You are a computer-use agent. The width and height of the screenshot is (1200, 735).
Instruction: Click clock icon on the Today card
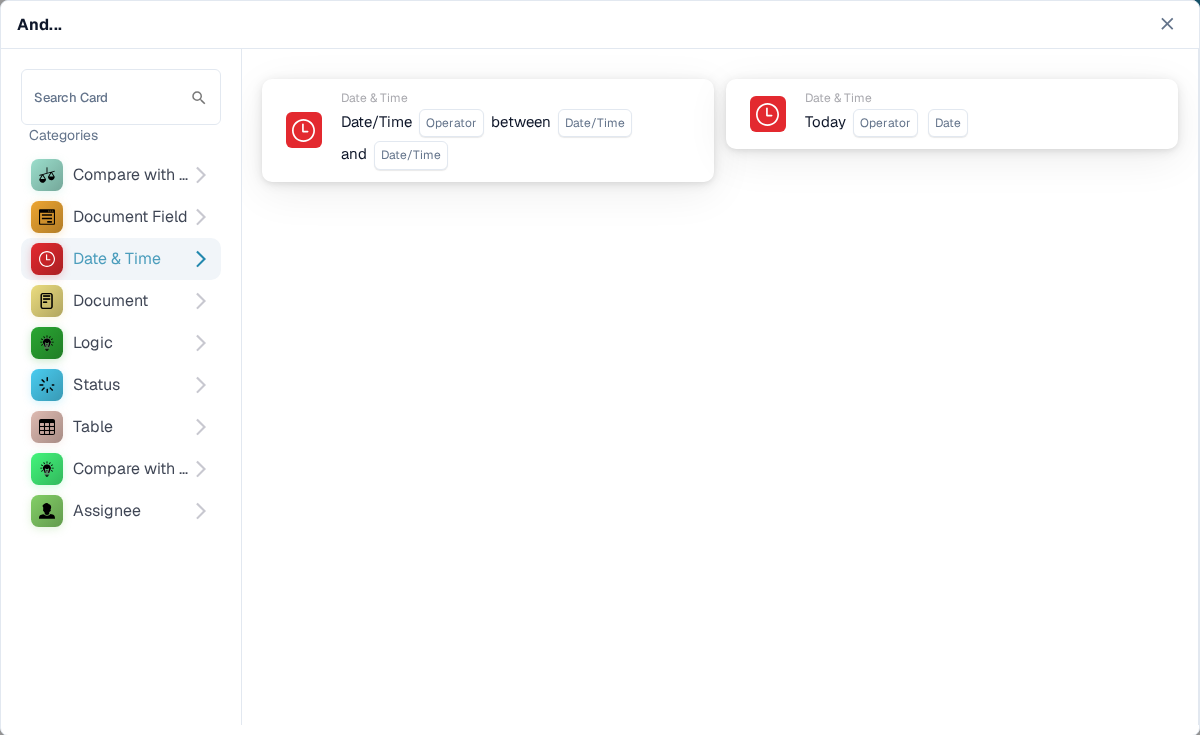pos(768,114)
